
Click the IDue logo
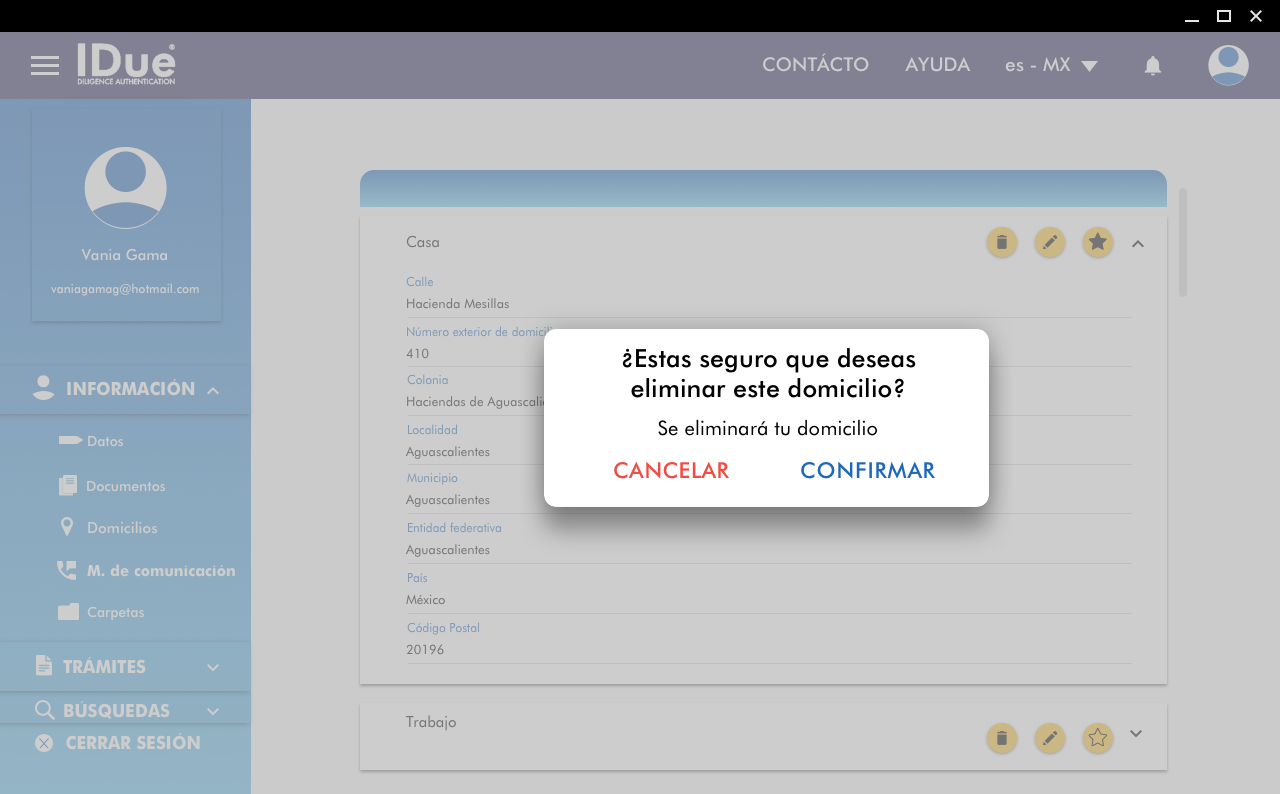126,64
